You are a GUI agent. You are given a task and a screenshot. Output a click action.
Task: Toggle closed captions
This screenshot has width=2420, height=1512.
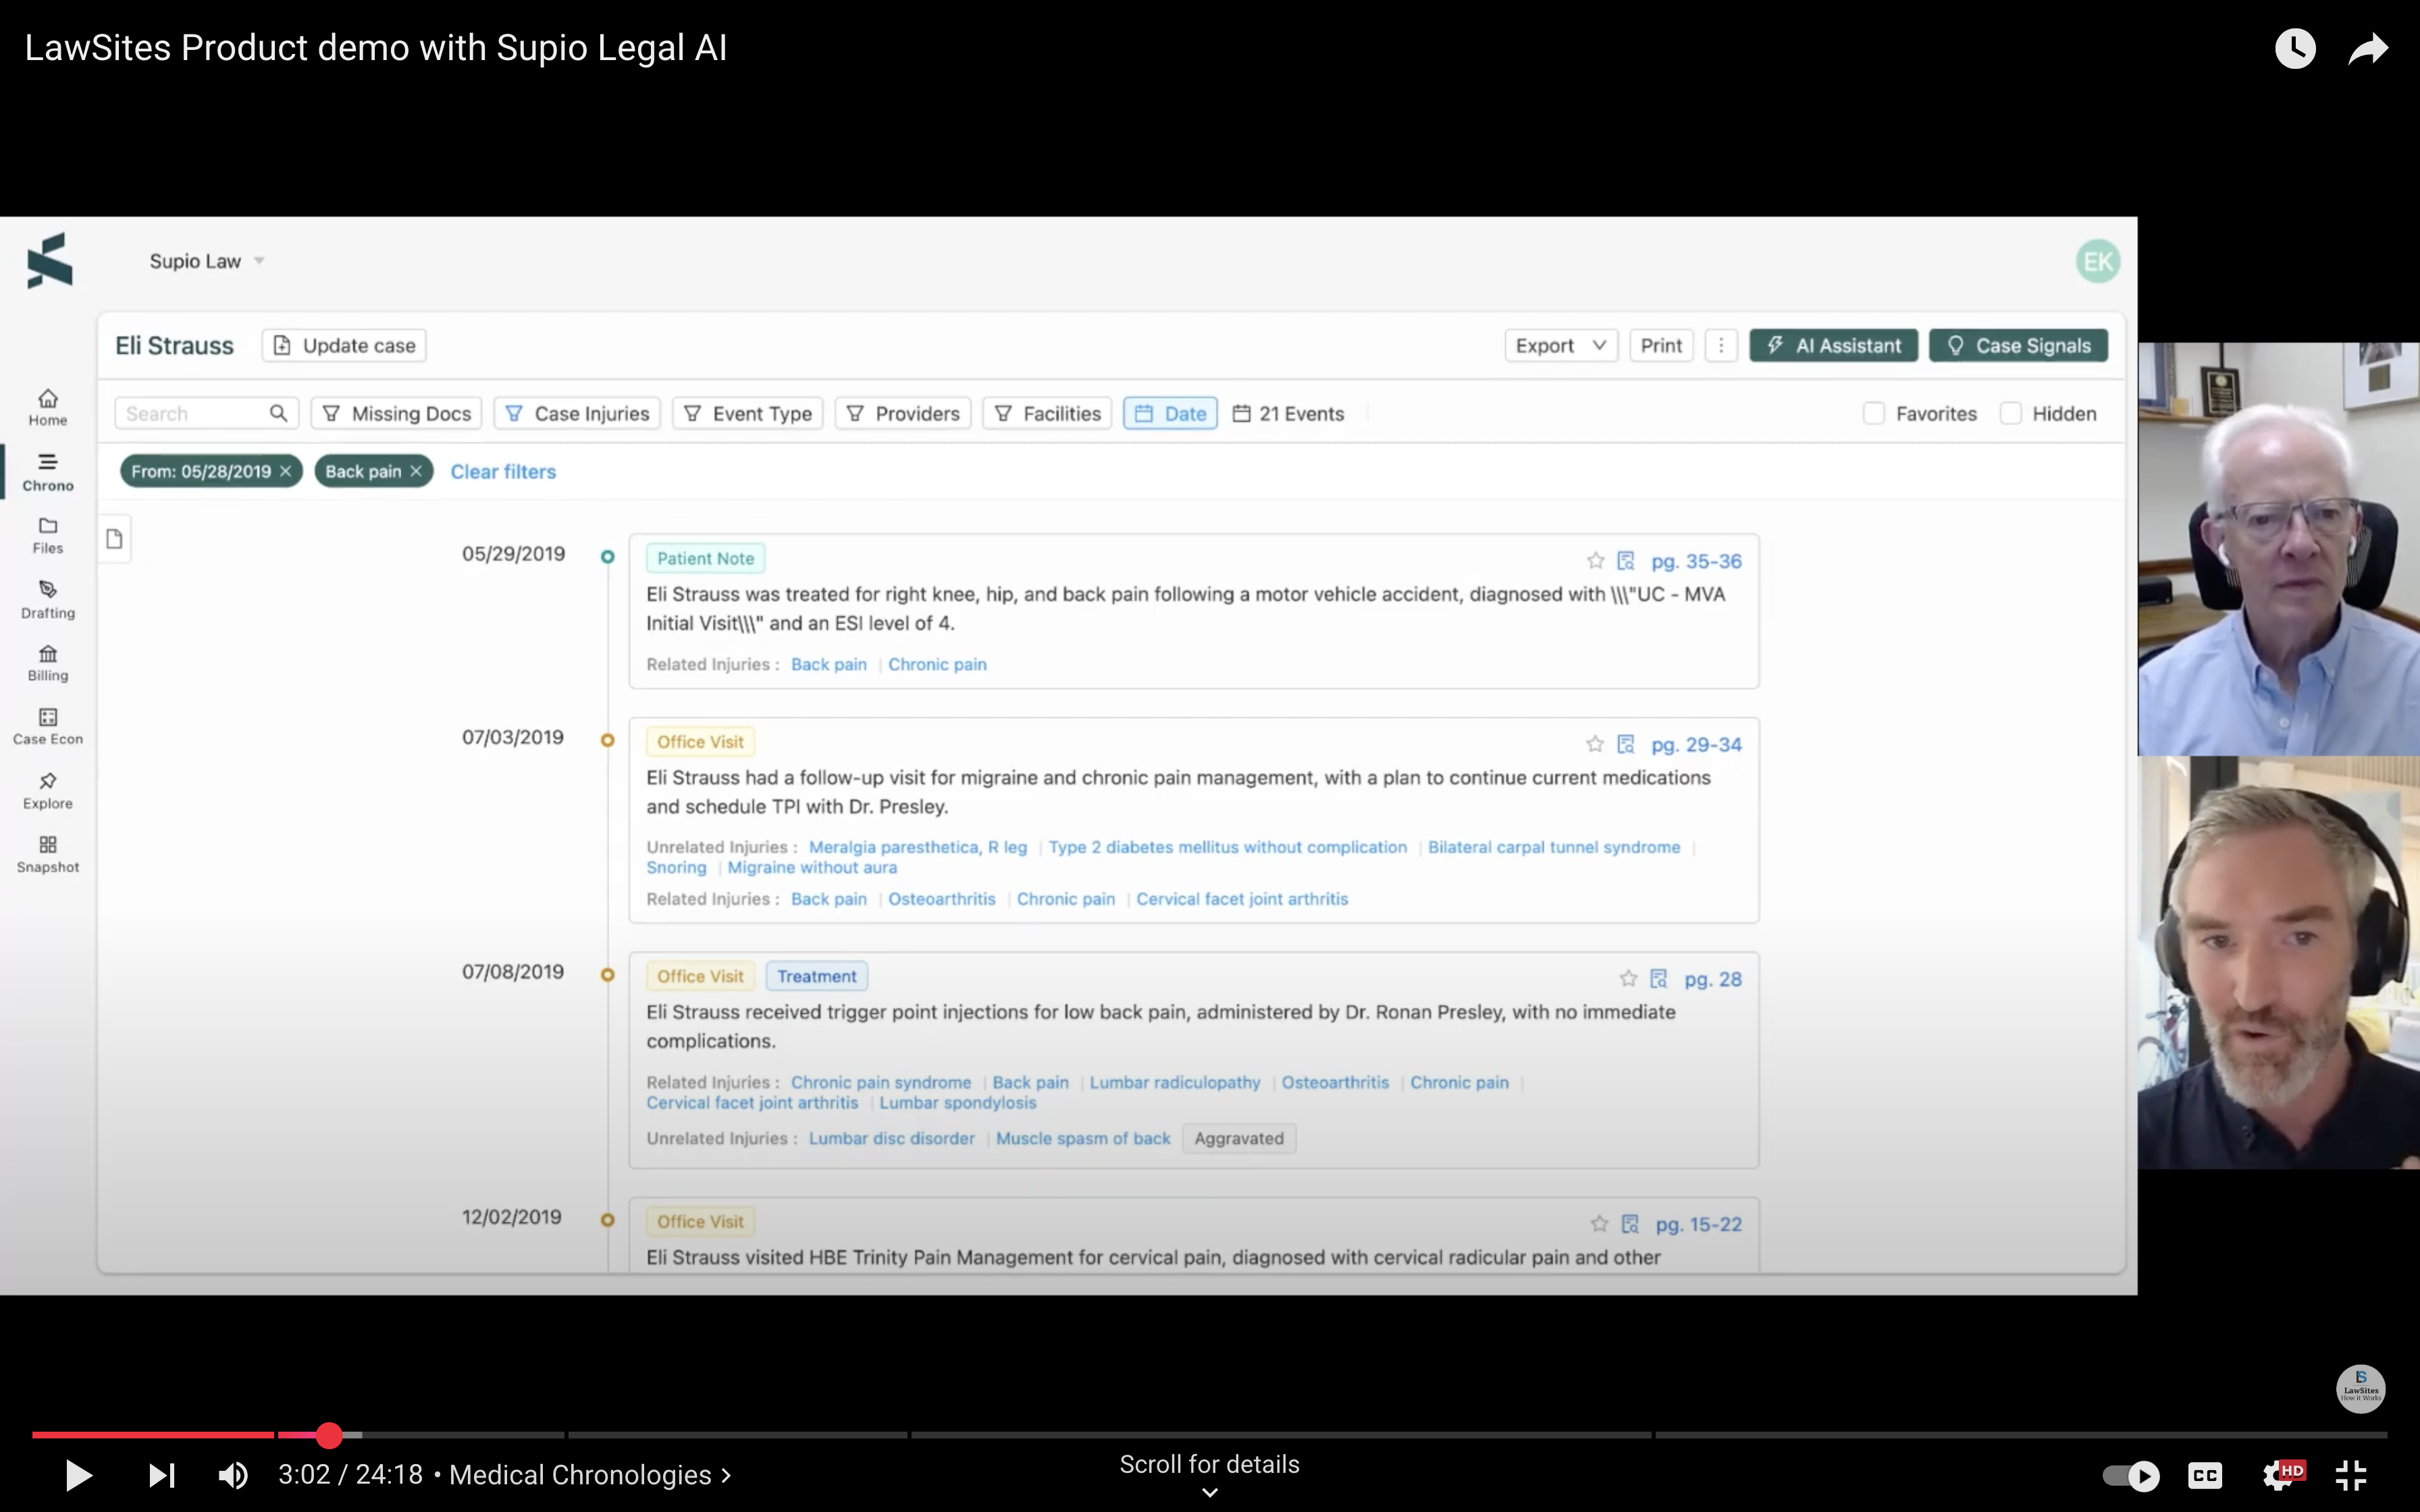tap(2205, 1475)
